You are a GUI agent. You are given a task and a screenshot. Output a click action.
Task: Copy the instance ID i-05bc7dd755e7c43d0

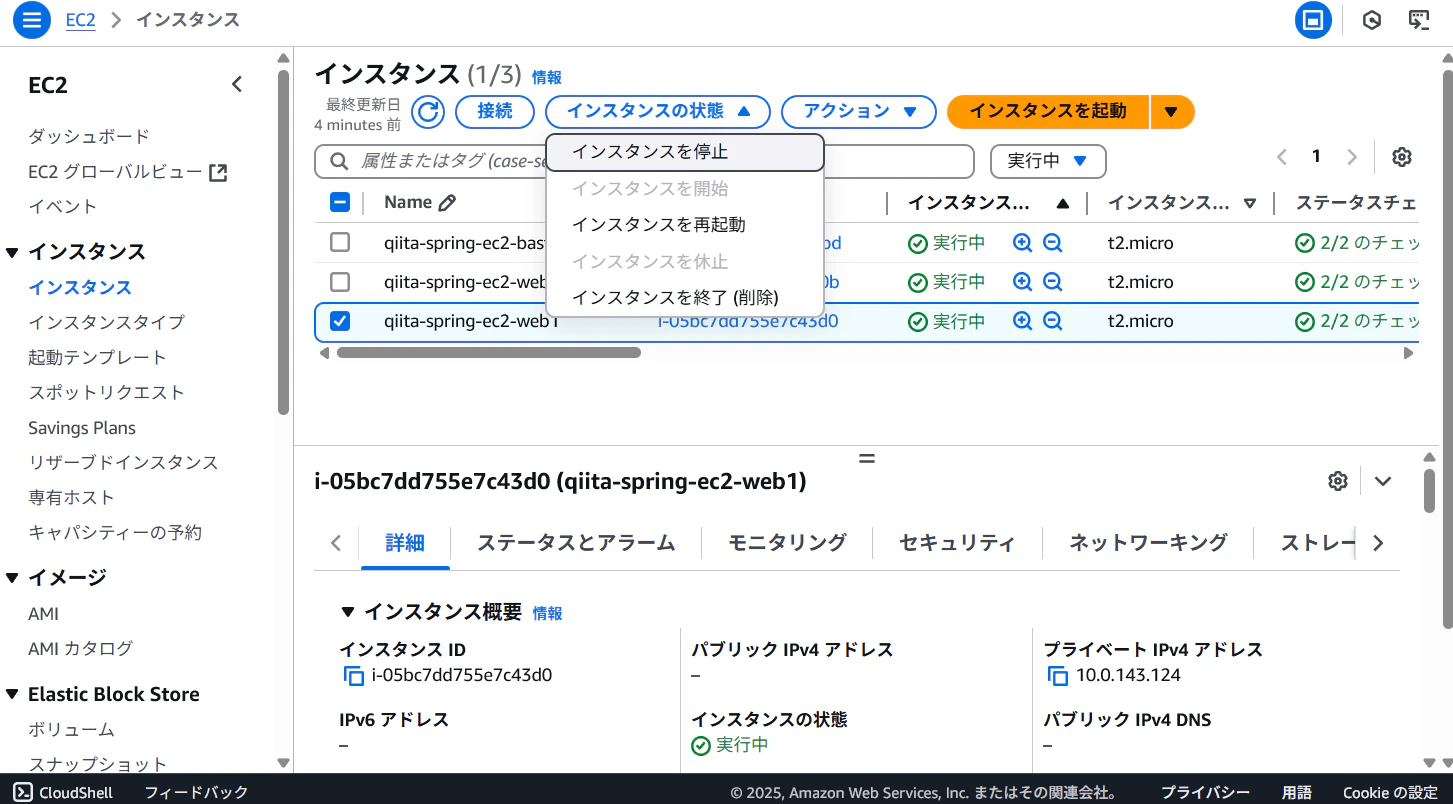[353, 676]
